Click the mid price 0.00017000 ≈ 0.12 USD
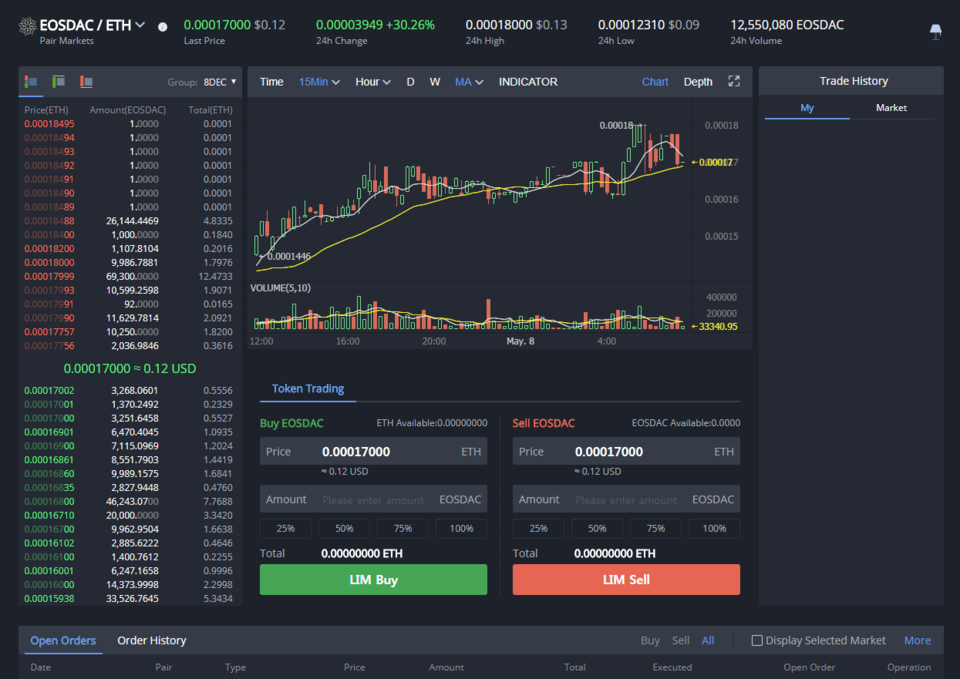Viewport: 960px width, 679px height. click(x=130, y=369)
